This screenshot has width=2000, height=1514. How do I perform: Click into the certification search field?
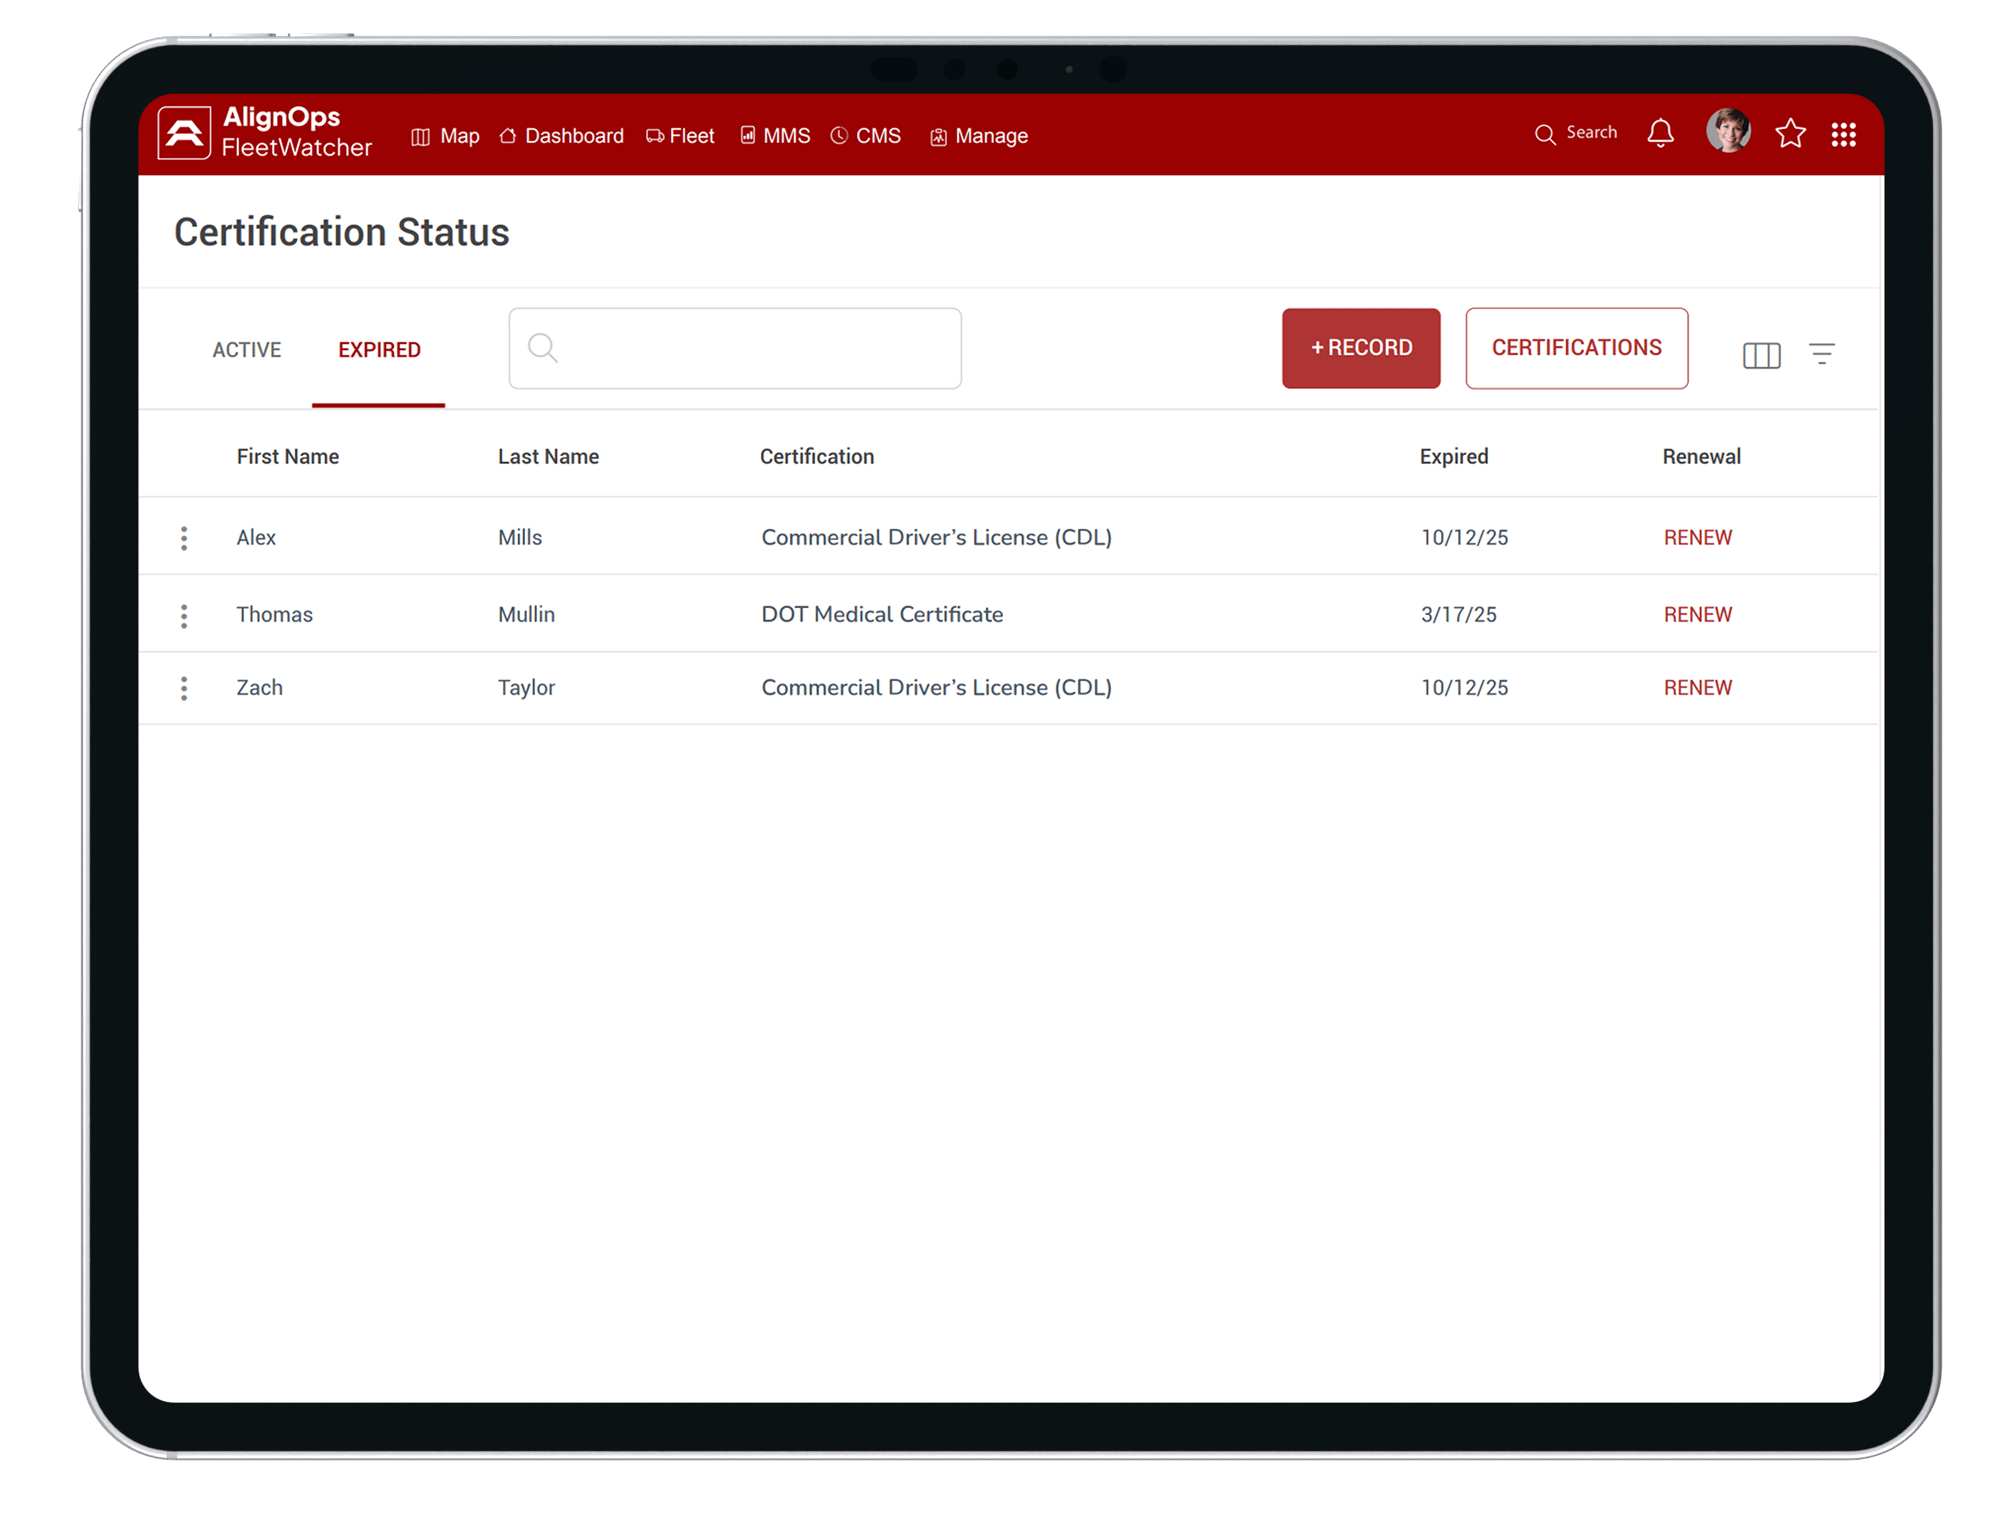(735, 348)
